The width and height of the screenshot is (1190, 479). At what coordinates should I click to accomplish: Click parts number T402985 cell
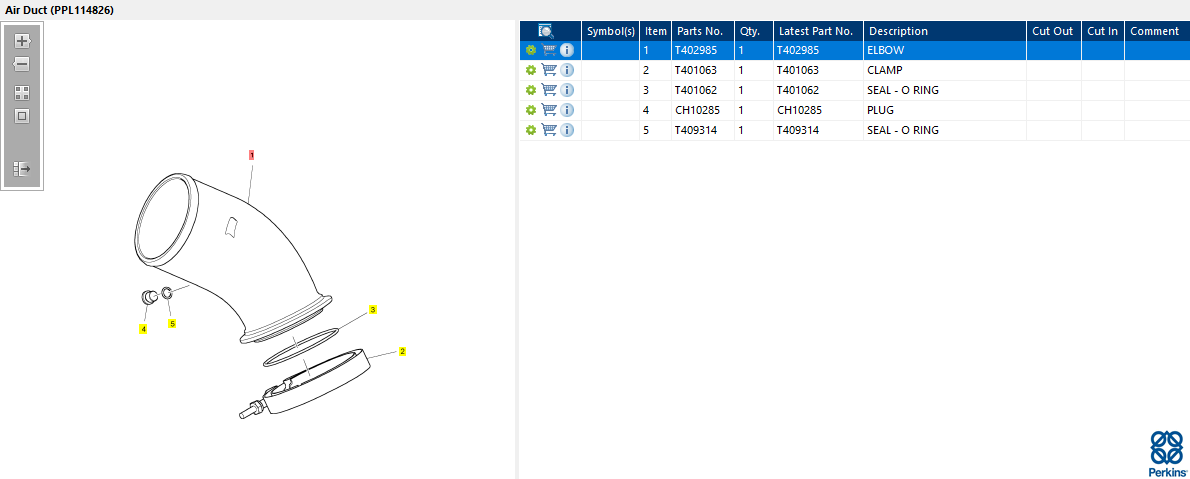[x=703, y=50]
